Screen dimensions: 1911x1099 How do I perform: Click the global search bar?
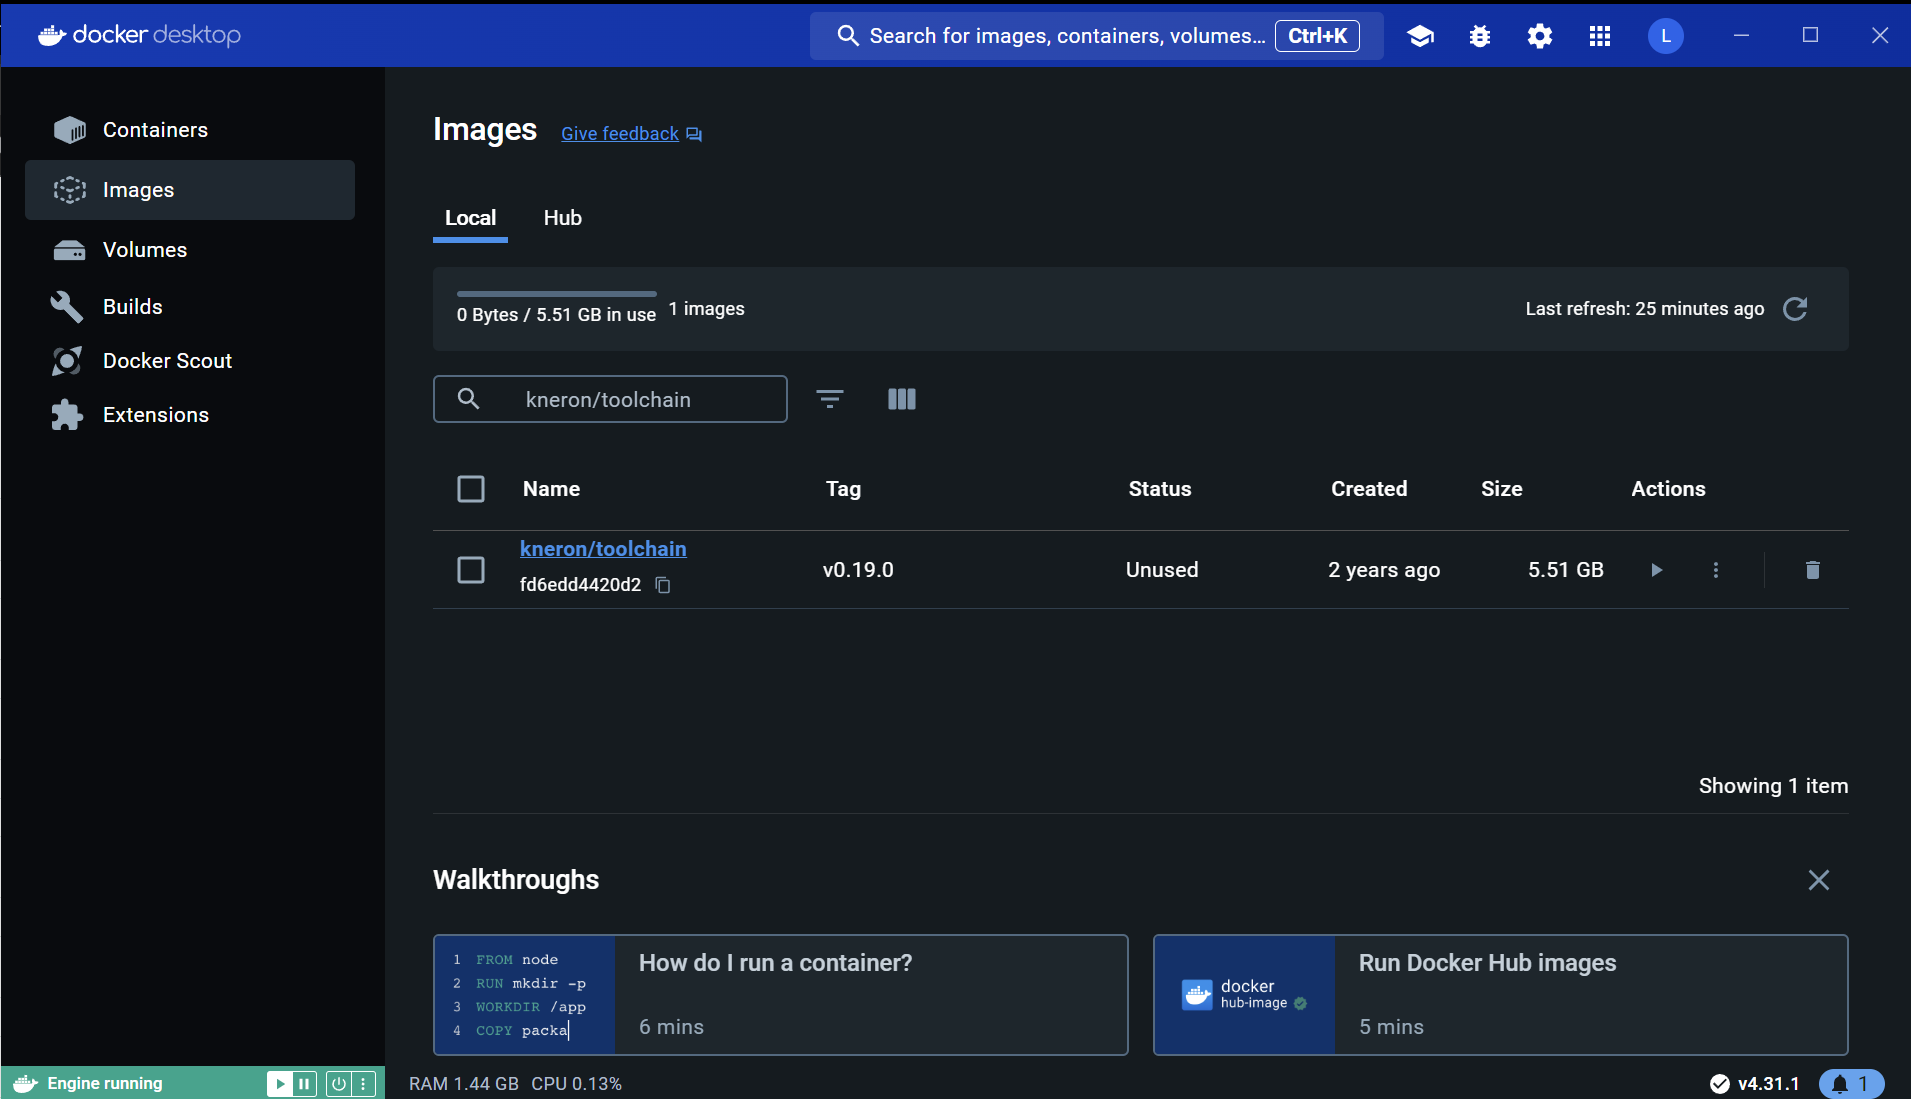1097,36
